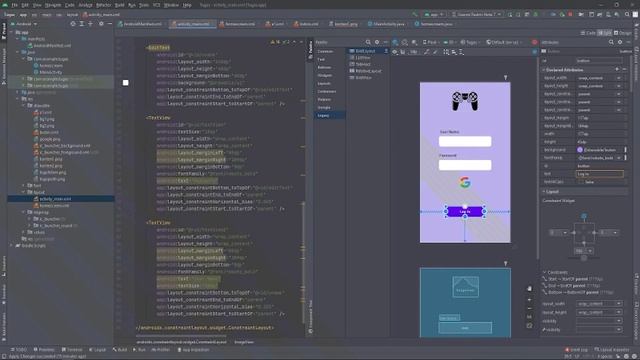640x360 pixels.
Task: Switch editor to Split view mode
Action: point(604,33)
